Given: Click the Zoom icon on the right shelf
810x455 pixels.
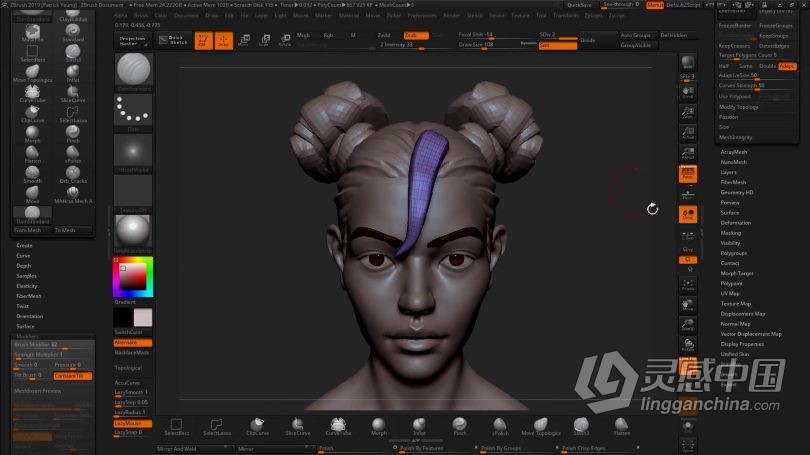Looking at the screenshot, I should coord(688,113).
